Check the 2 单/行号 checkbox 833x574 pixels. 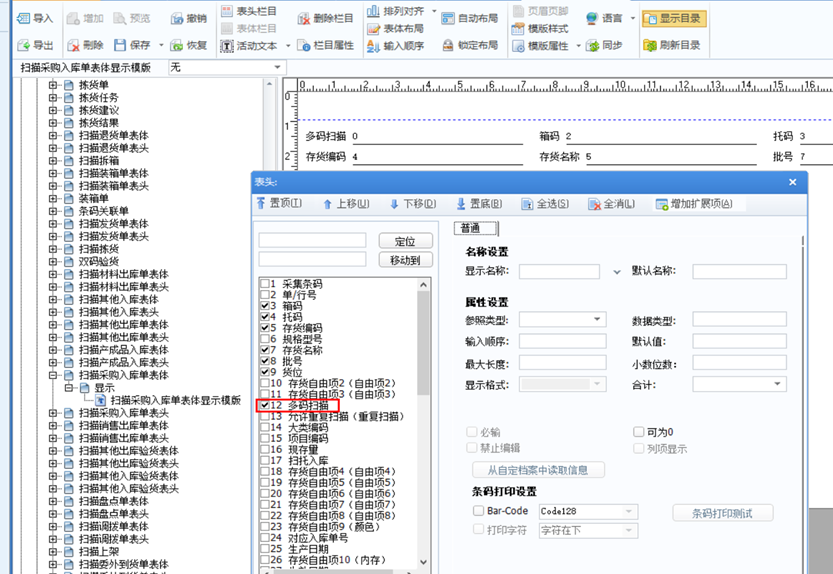click(265, 294)
